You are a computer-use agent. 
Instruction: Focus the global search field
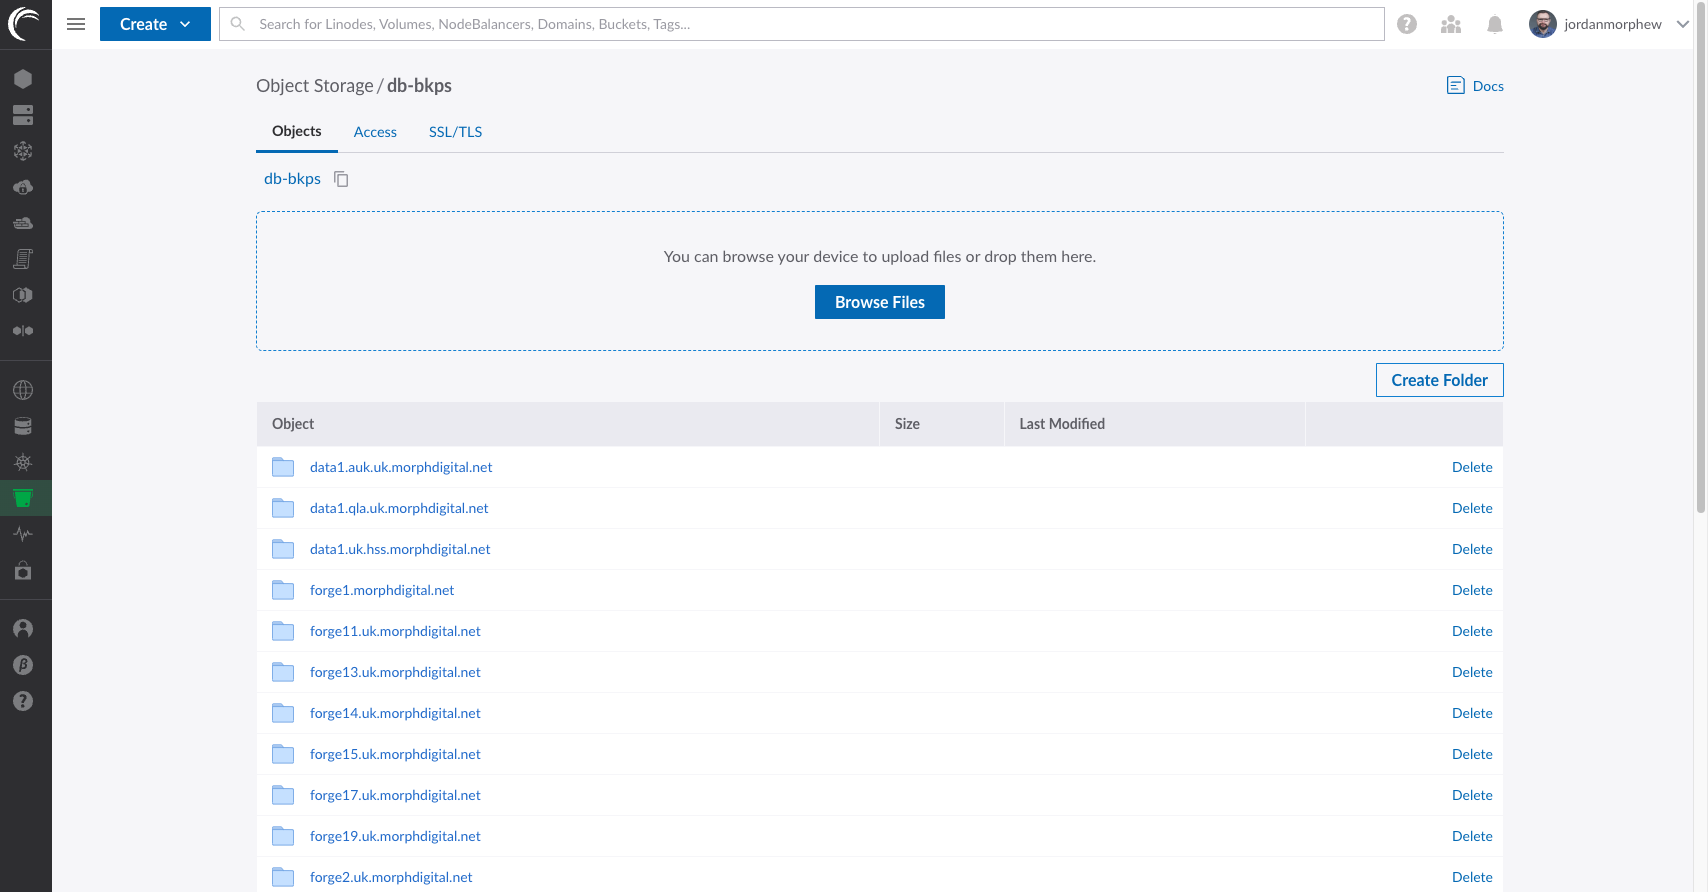pos(802,24)
